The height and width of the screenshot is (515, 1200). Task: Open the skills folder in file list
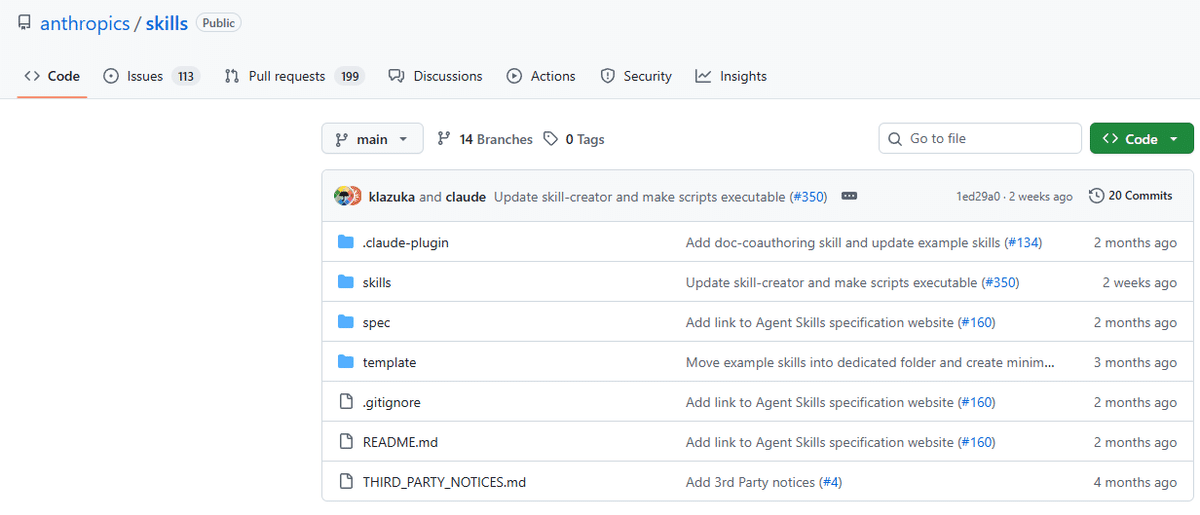(377, 283)
